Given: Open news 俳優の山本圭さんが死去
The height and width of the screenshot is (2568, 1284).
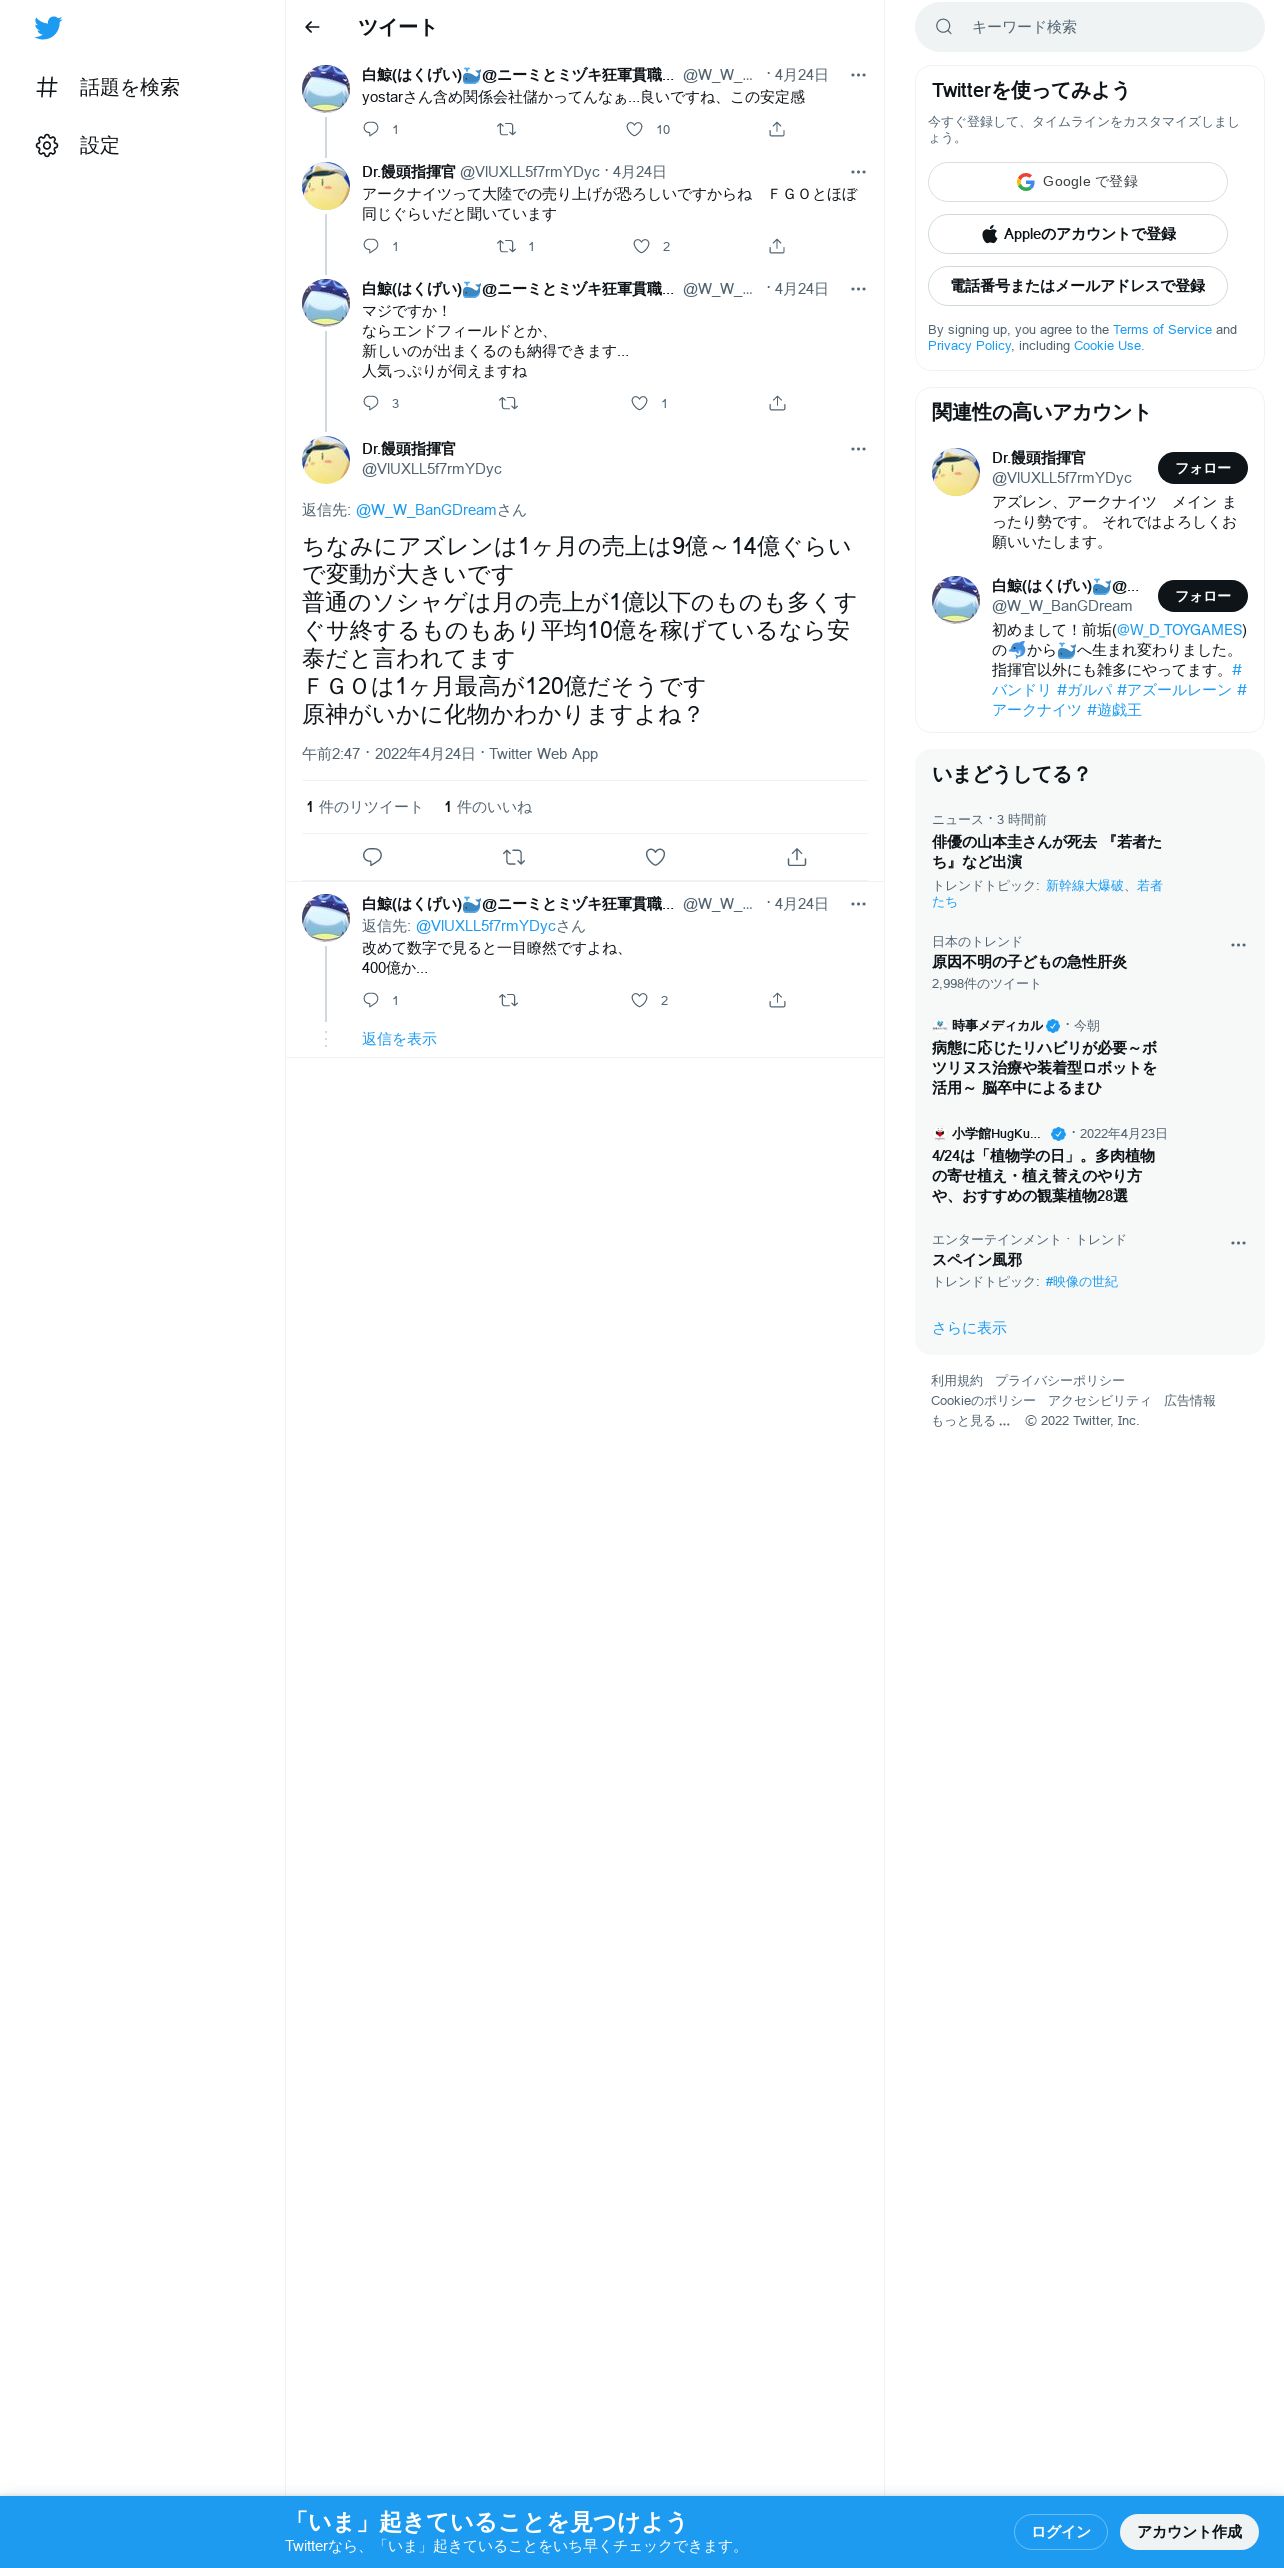Looking at the screenshot, I should 1047,852.
